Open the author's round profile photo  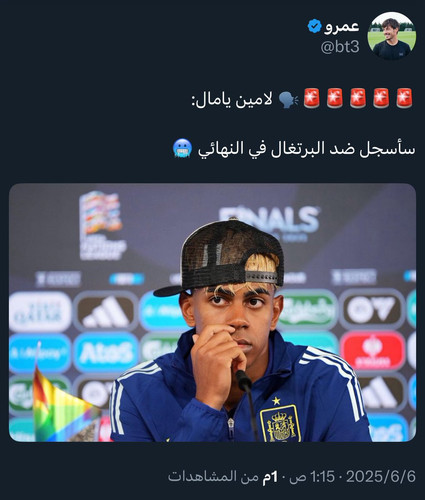click(392, 36)
